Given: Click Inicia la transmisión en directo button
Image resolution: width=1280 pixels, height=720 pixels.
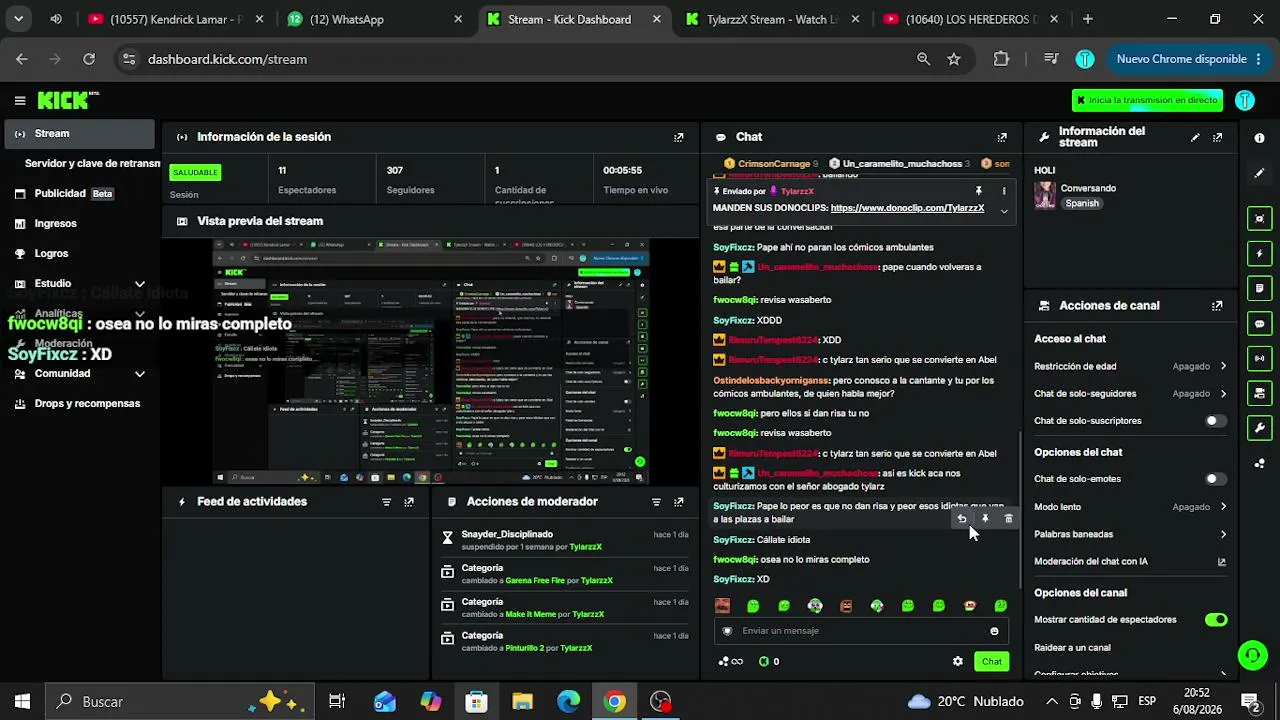Looking at the screenshot, I should tap(1147, 100).
